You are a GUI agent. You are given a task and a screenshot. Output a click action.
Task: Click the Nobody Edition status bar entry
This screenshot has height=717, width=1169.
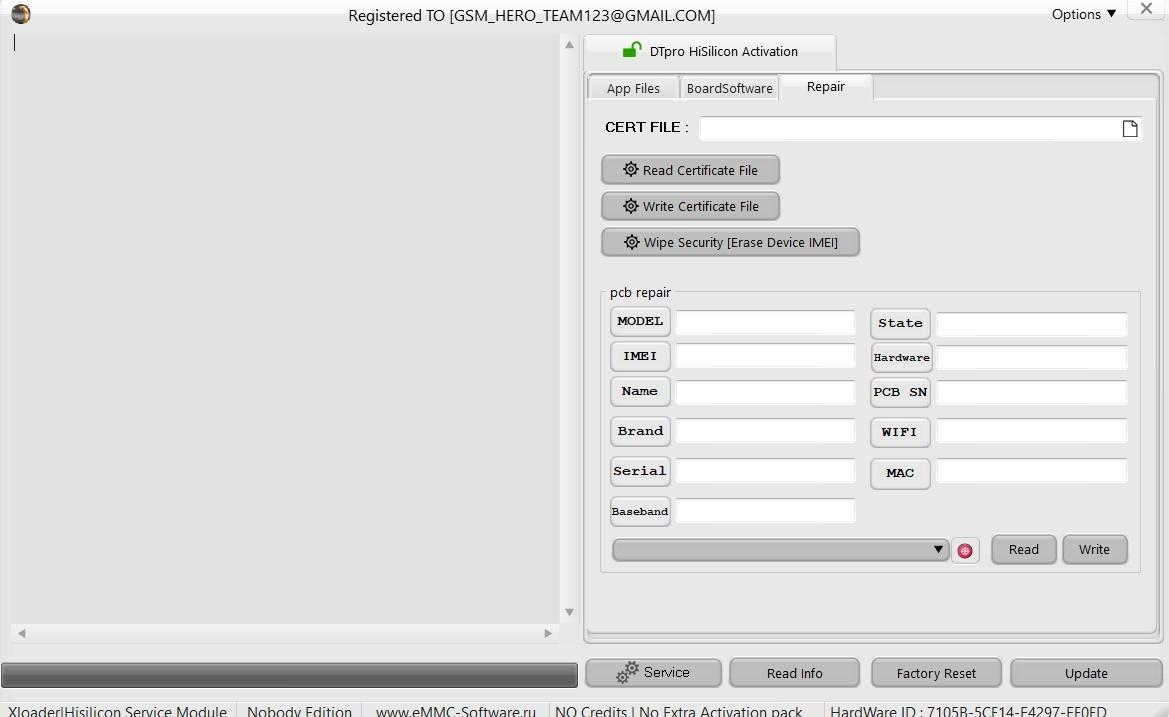click(299, 711)
